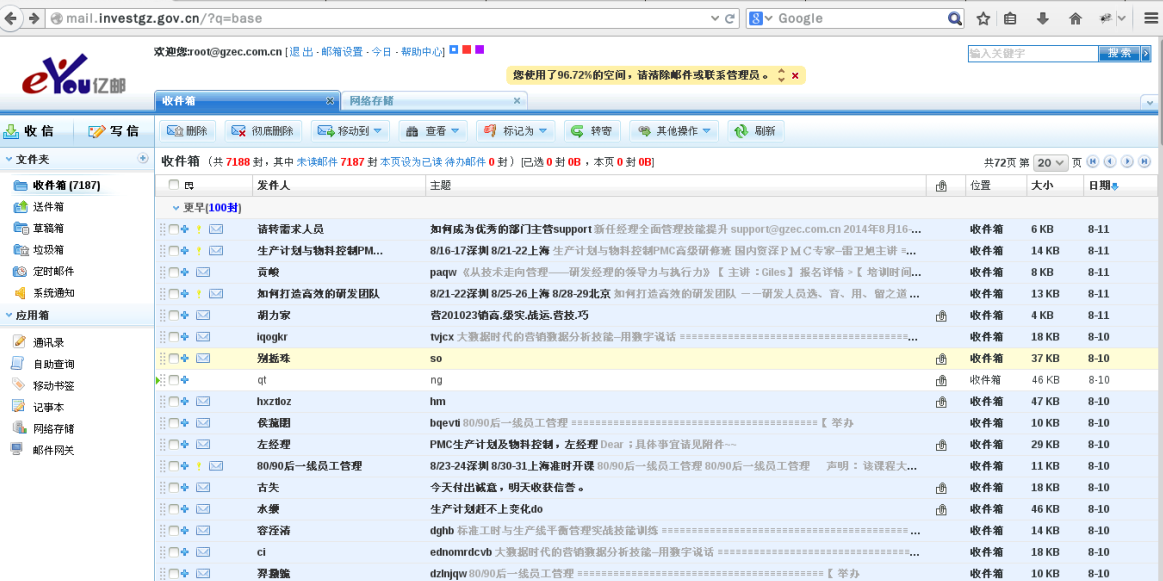Click in the 输入关键字 search field
The width and height of the screenshot is (1163, 581).
[x=1032, y=53]
